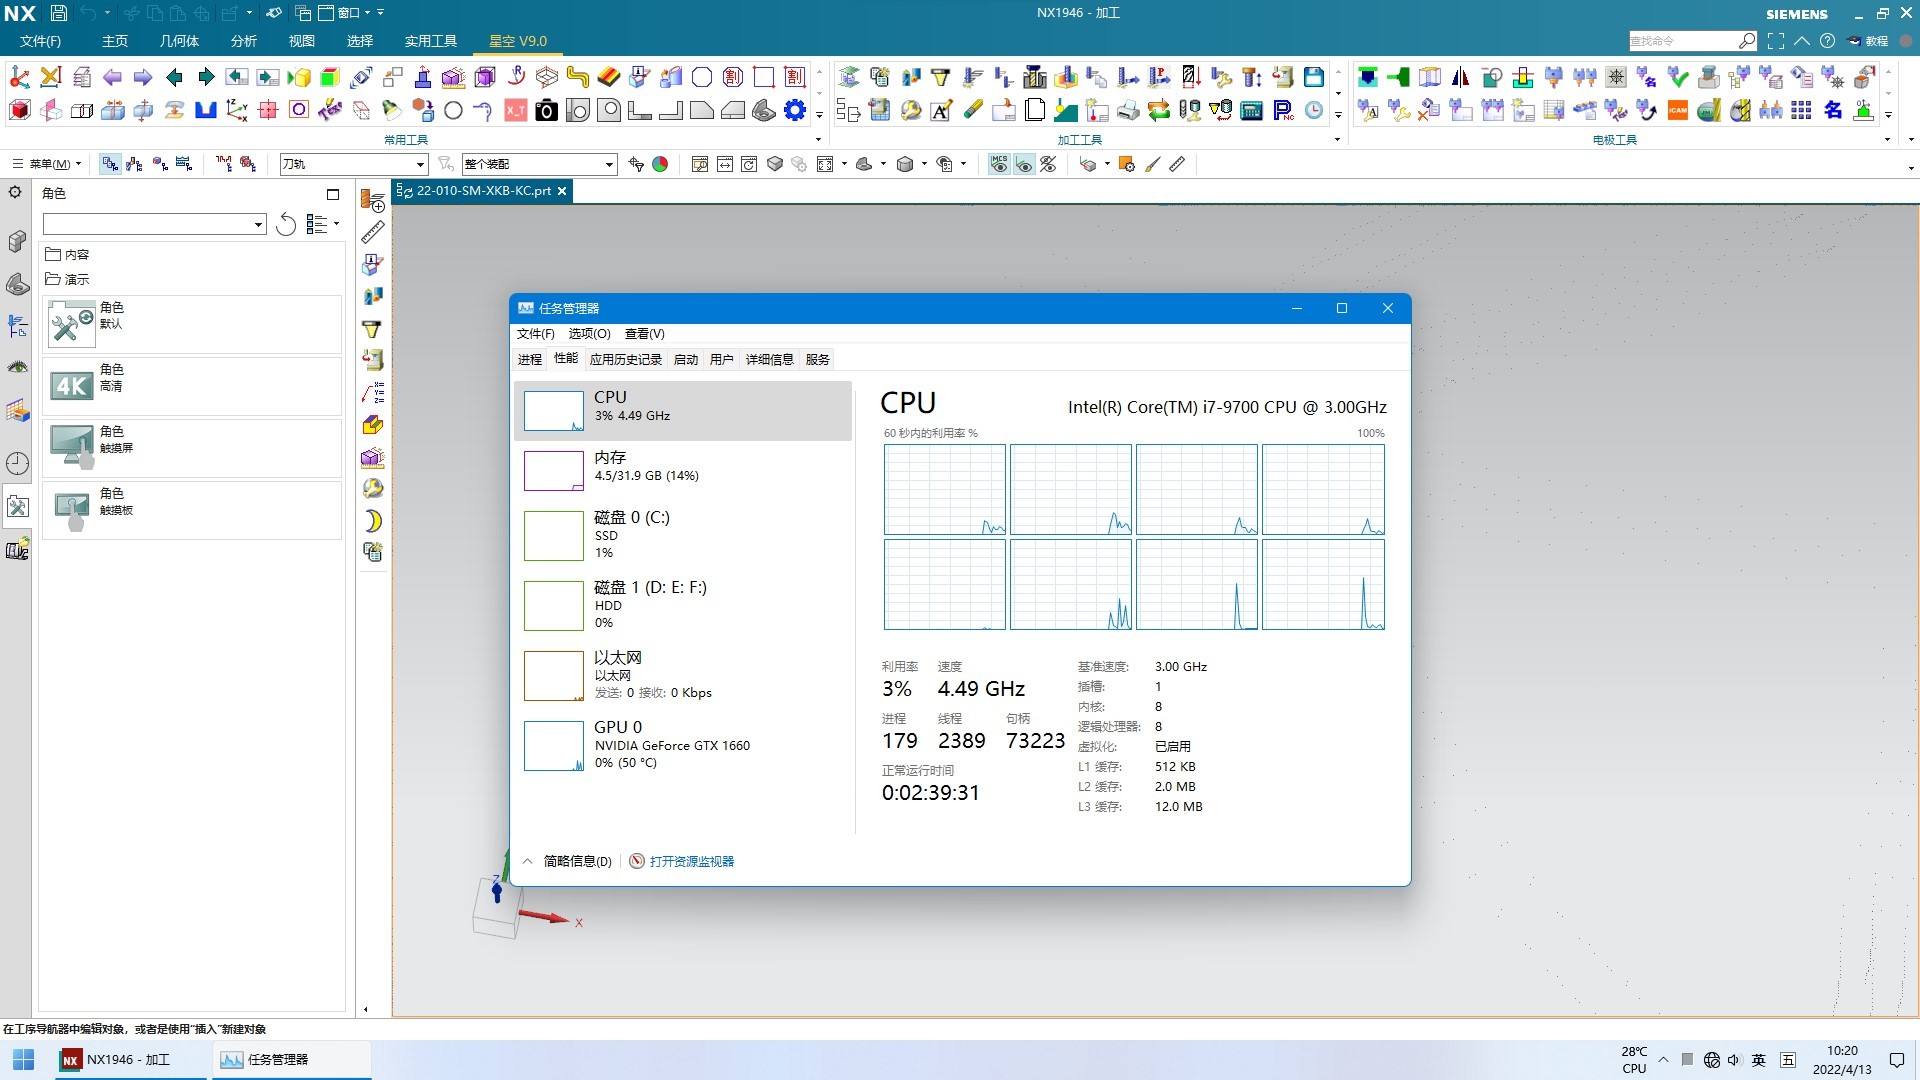Open the 内容 folder in 角色 panel
The width and height of the screenshot is (1920, 1080).
coord(67,255)
